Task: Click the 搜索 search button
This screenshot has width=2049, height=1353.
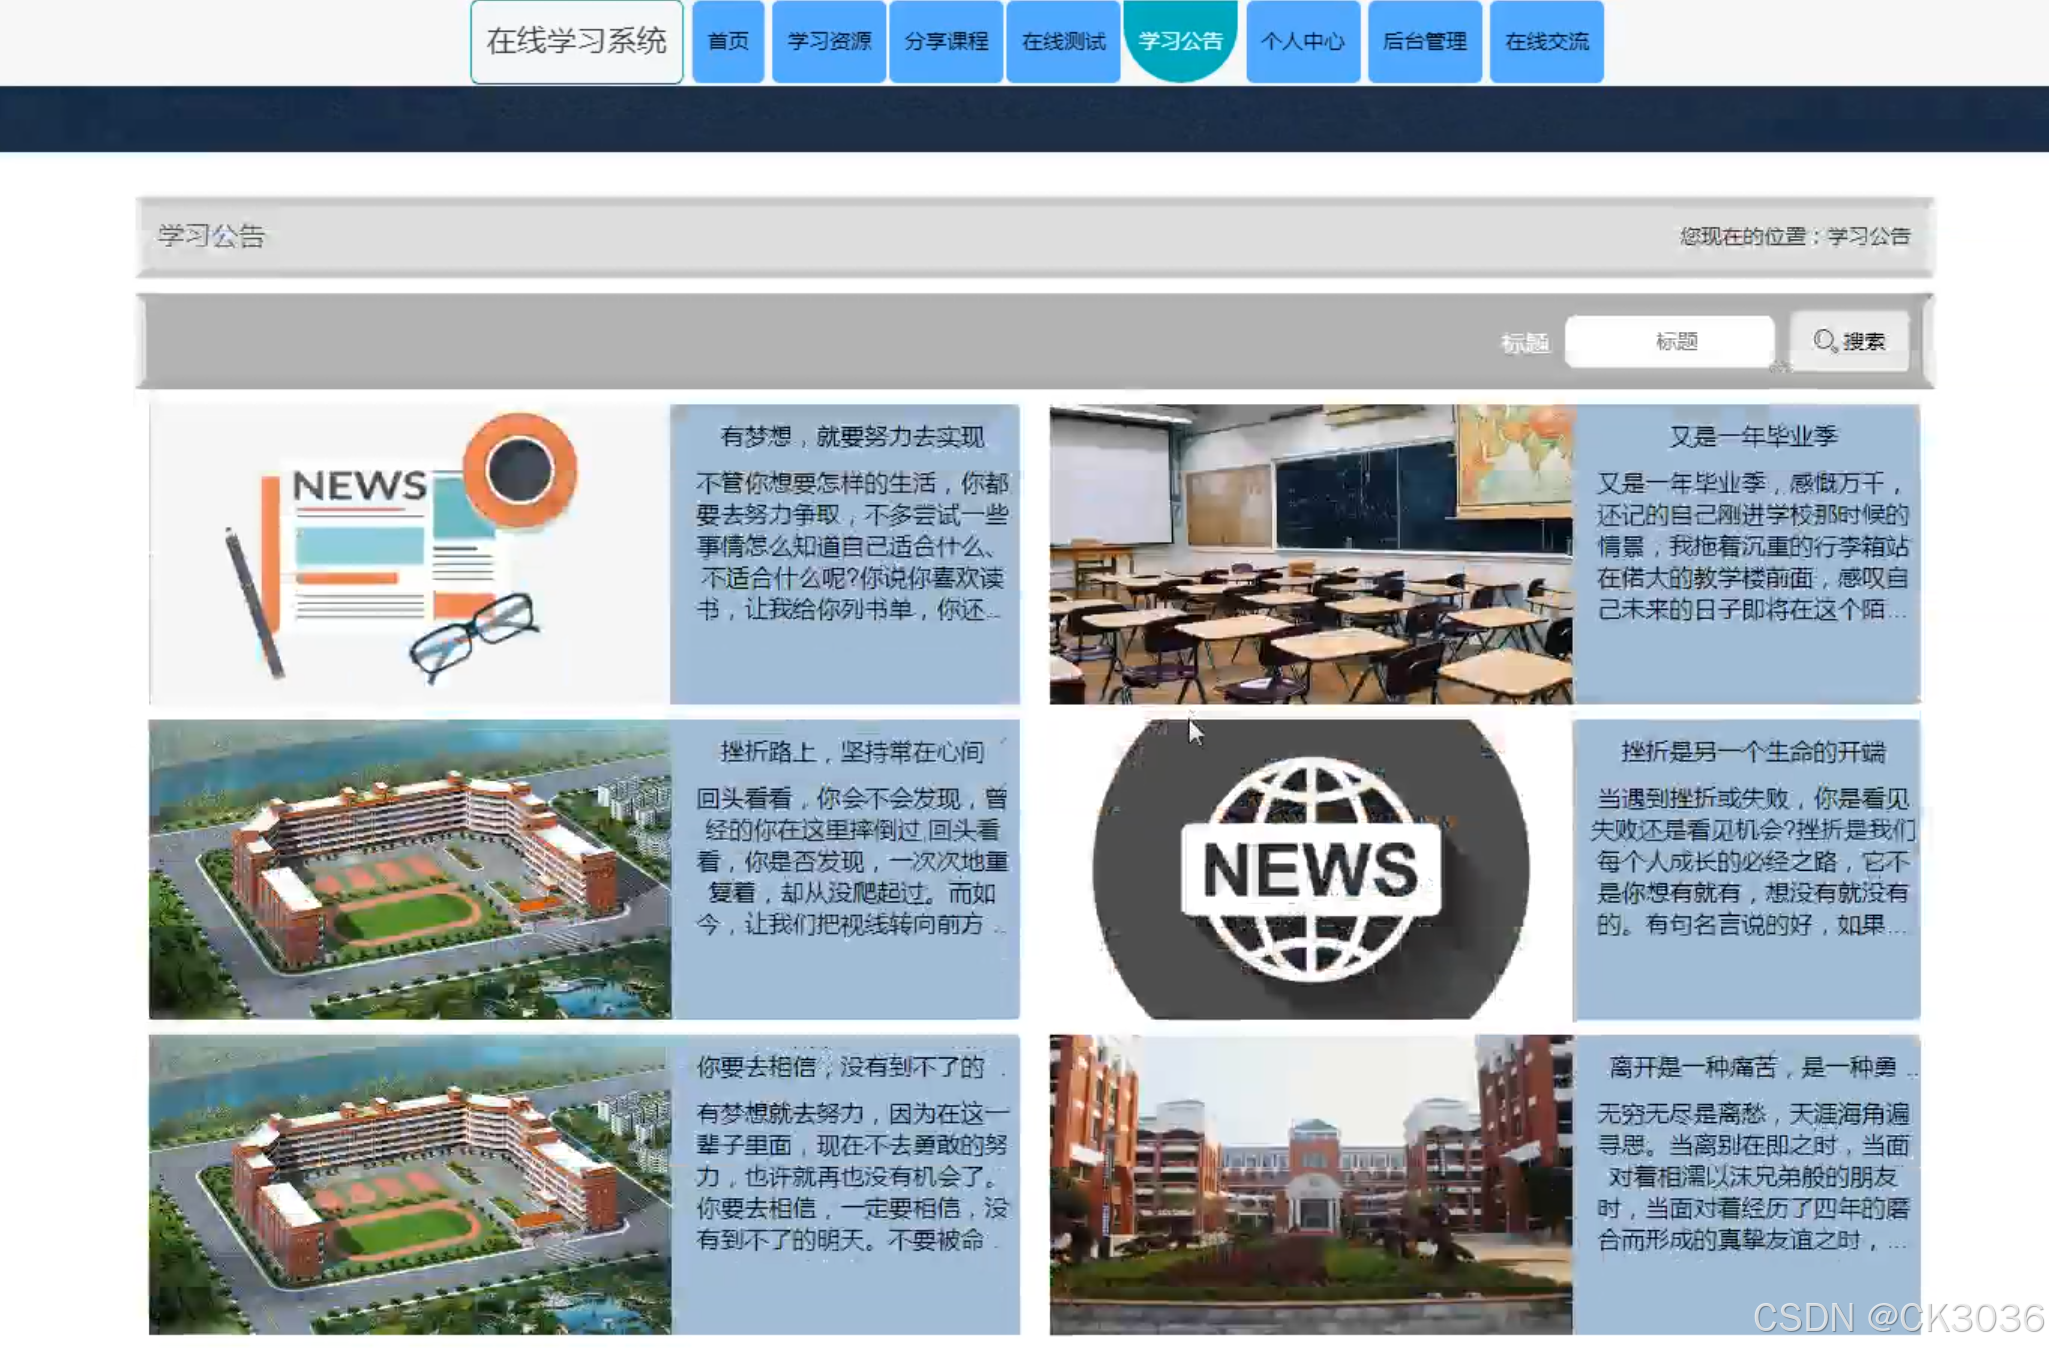Action: (1849, 341)
